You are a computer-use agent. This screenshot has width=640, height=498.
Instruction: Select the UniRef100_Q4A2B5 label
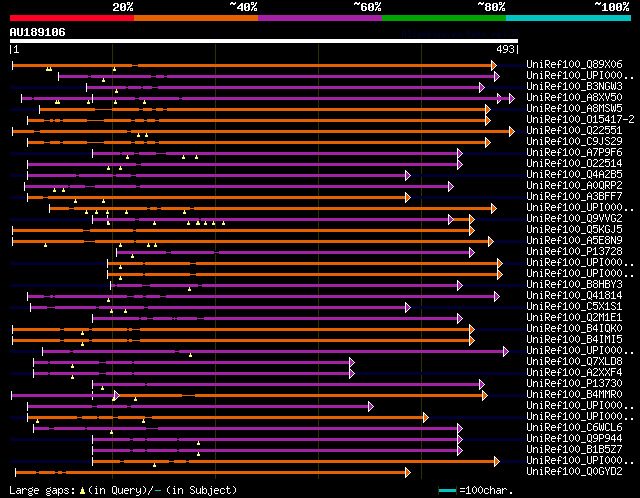[574, 174]
